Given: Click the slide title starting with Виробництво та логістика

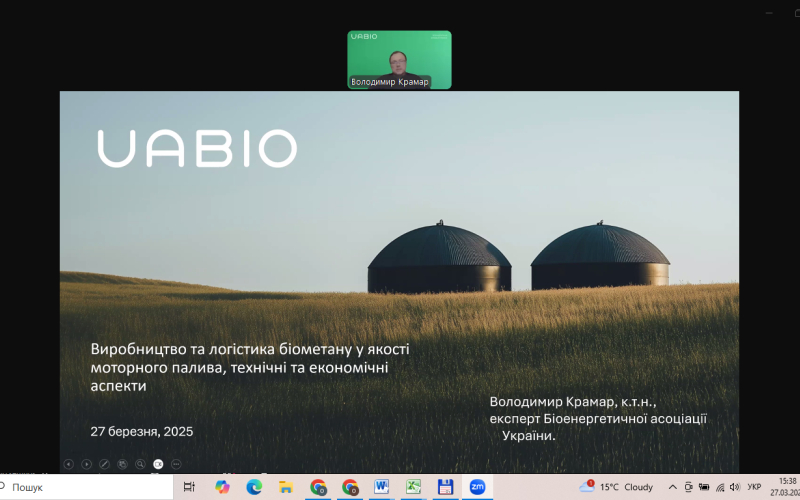Looking at the screenshot, I should point(250,367).
